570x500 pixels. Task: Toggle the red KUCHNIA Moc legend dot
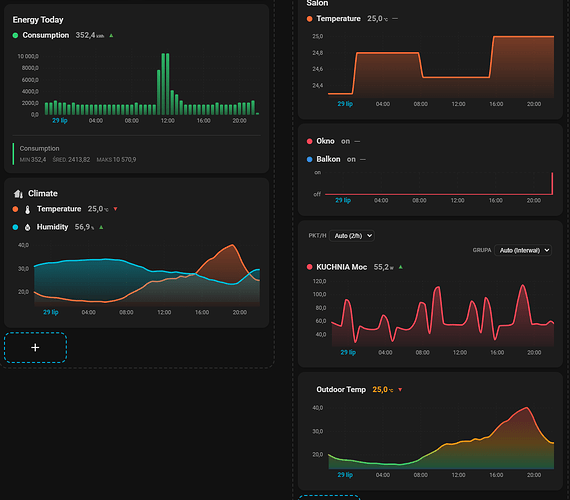309,267
